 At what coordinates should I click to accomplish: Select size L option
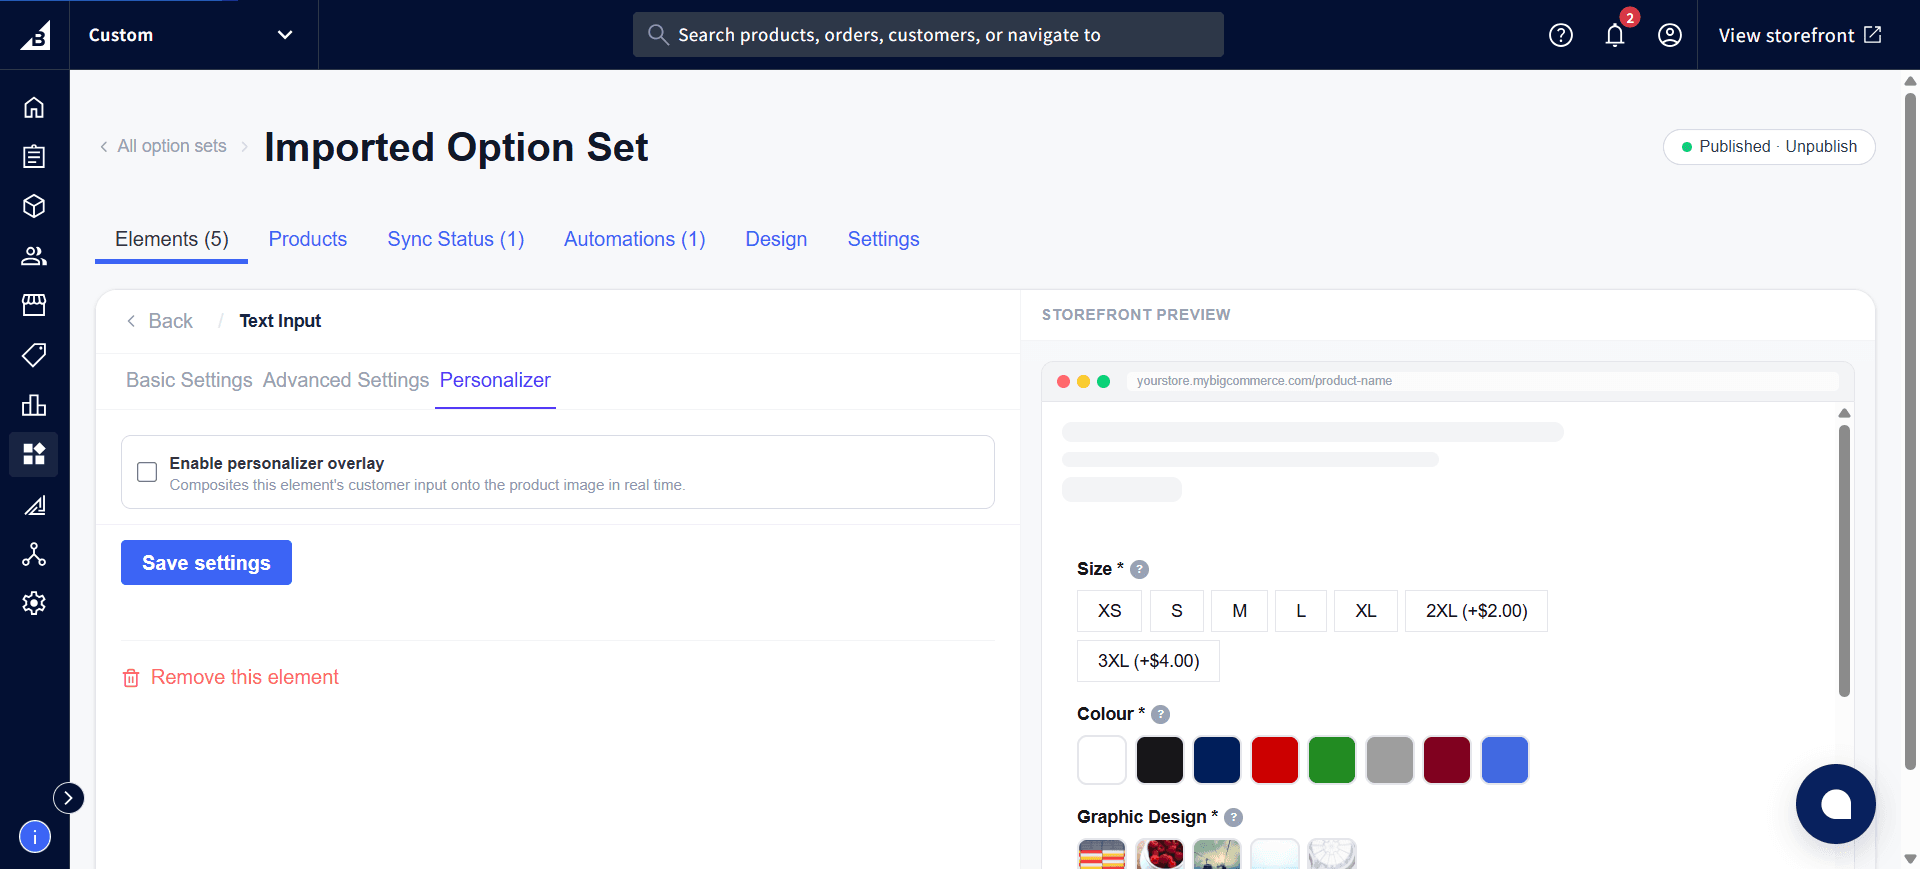pyautogui.click(x=1301, y=611)
